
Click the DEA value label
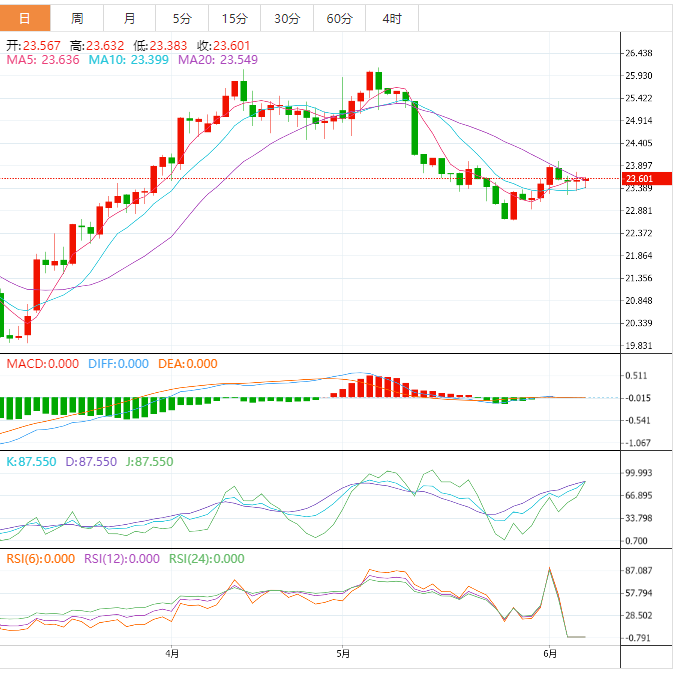click(186, 364)
